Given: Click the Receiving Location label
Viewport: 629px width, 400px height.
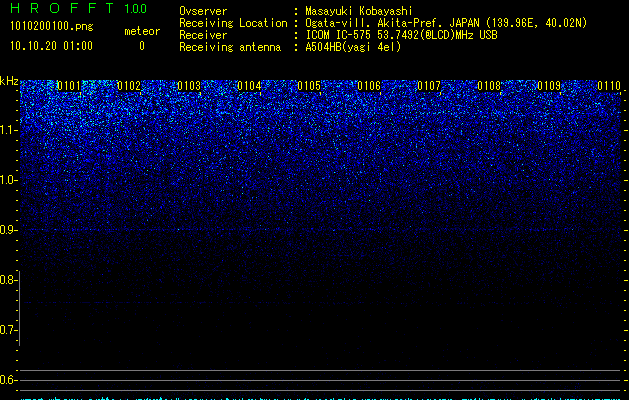Looking at the screenshot, I should [x=233, y=23].
